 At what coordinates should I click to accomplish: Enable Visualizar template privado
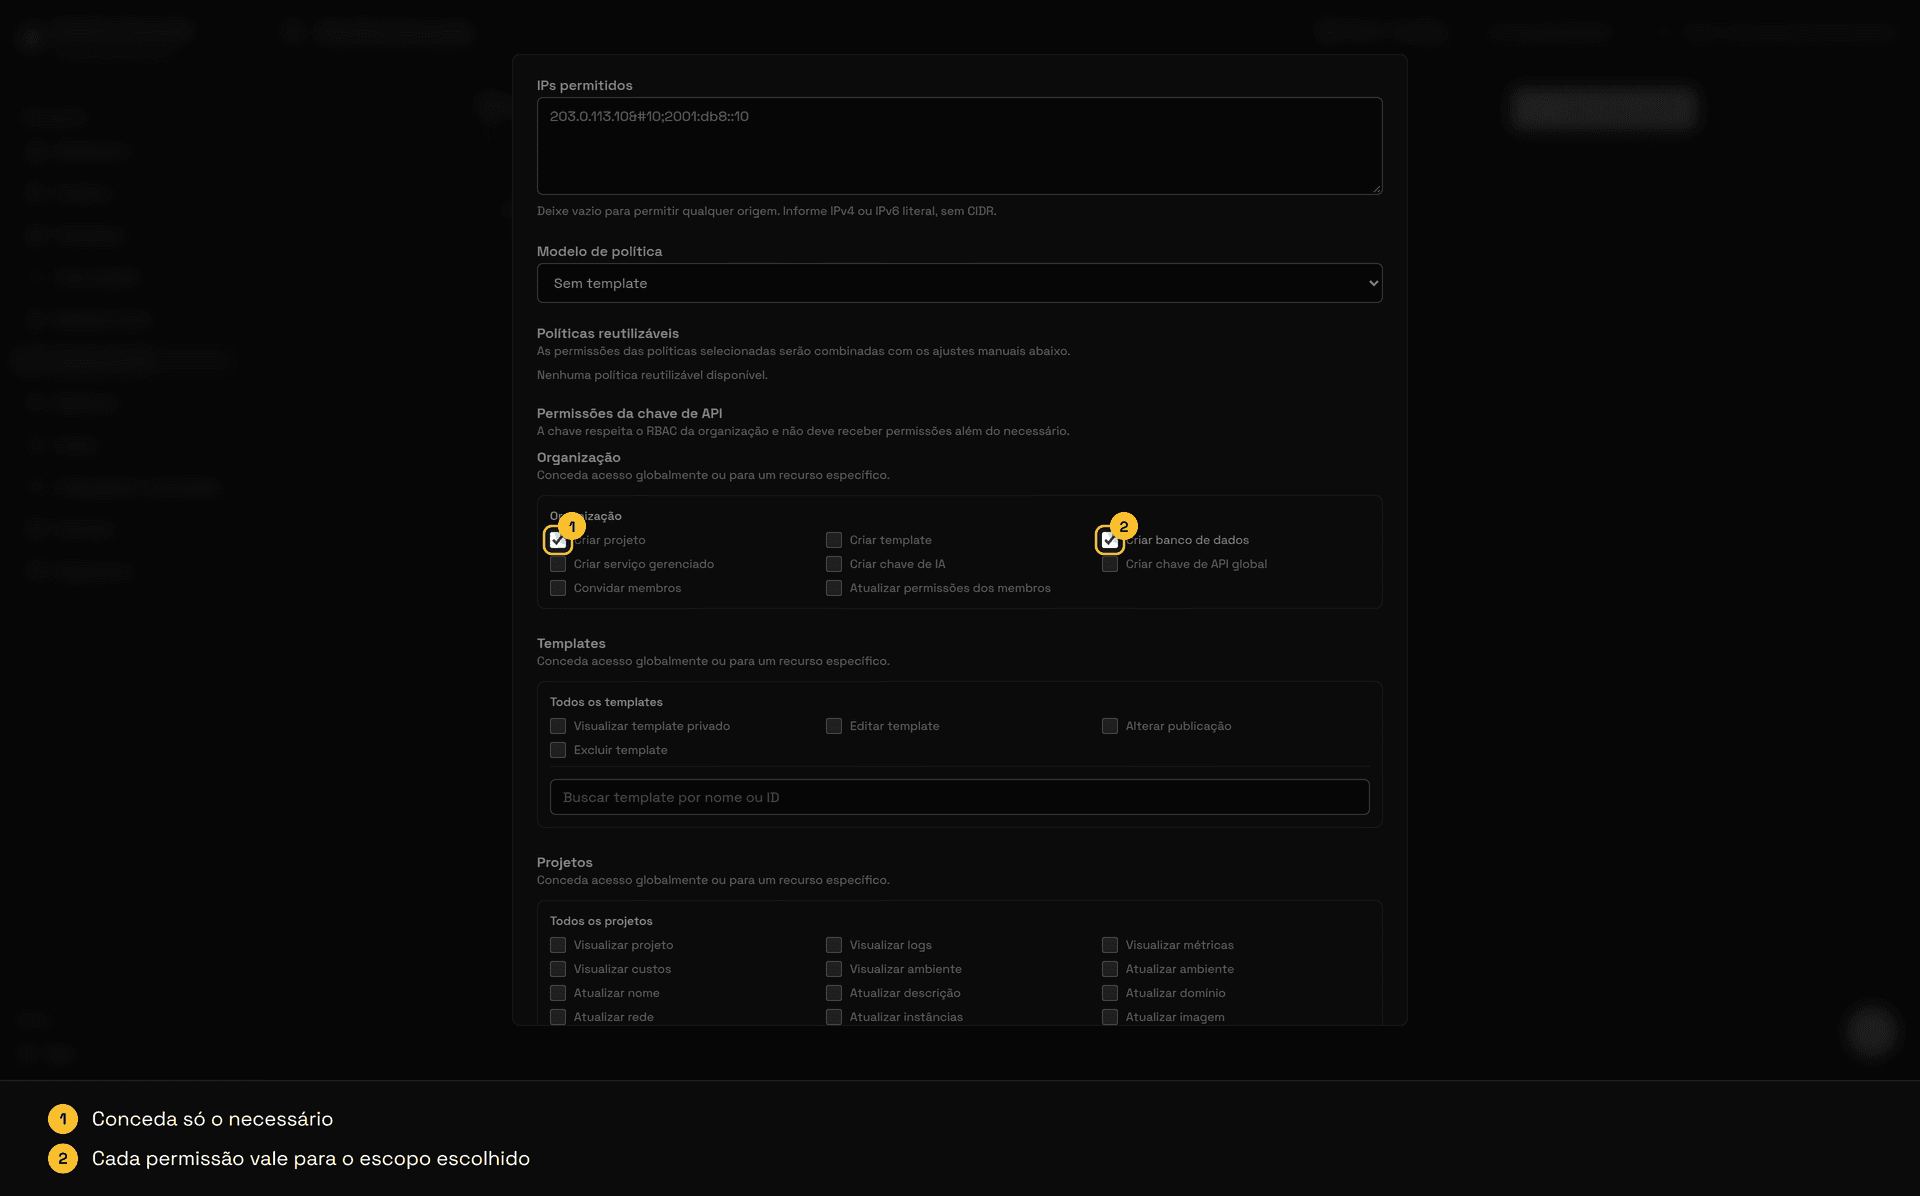[558, 726]
